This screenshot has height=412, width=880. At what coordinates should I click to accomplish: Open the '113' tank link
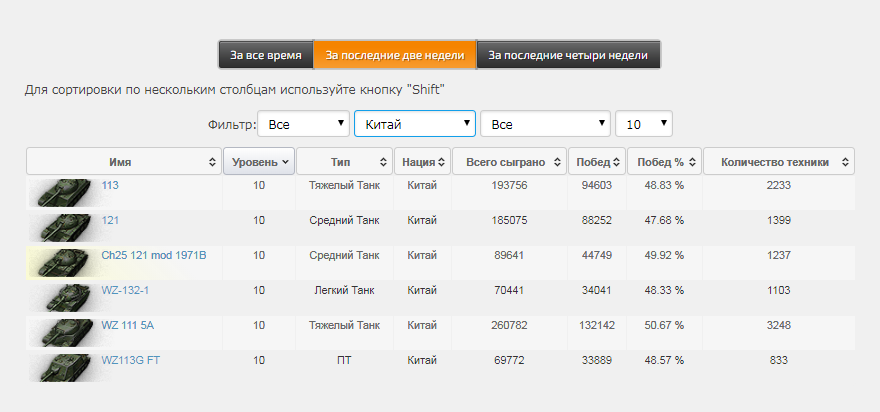(x=110, y=185)
